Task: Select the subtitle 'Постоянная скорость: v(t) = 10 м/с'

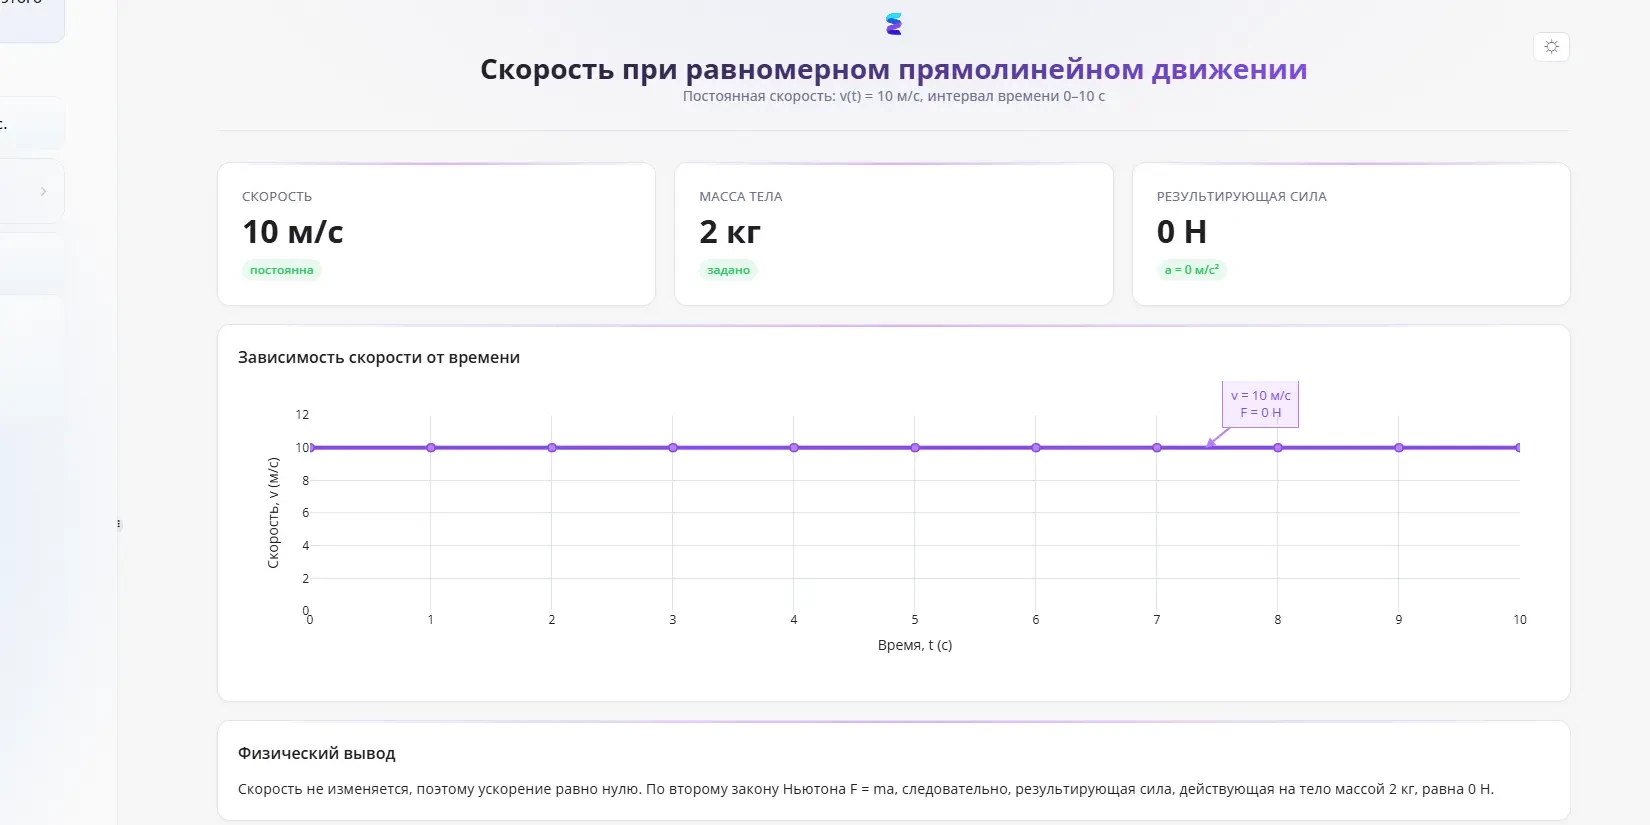Action: pos(802,96)
